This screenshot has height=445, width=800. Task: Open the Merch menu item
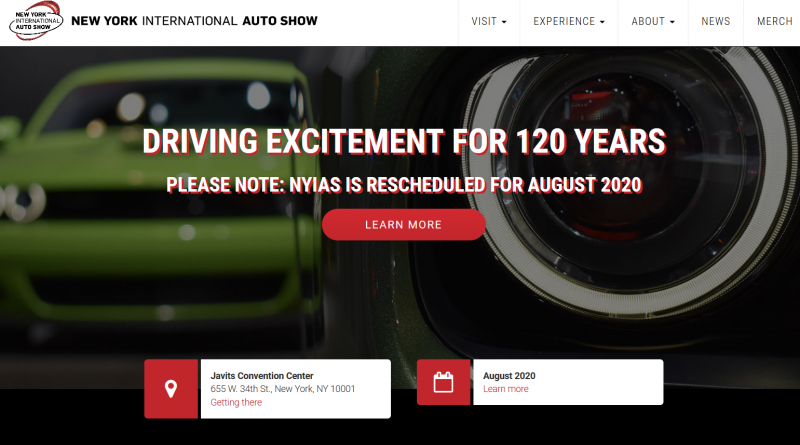click(x=774, y=21)
